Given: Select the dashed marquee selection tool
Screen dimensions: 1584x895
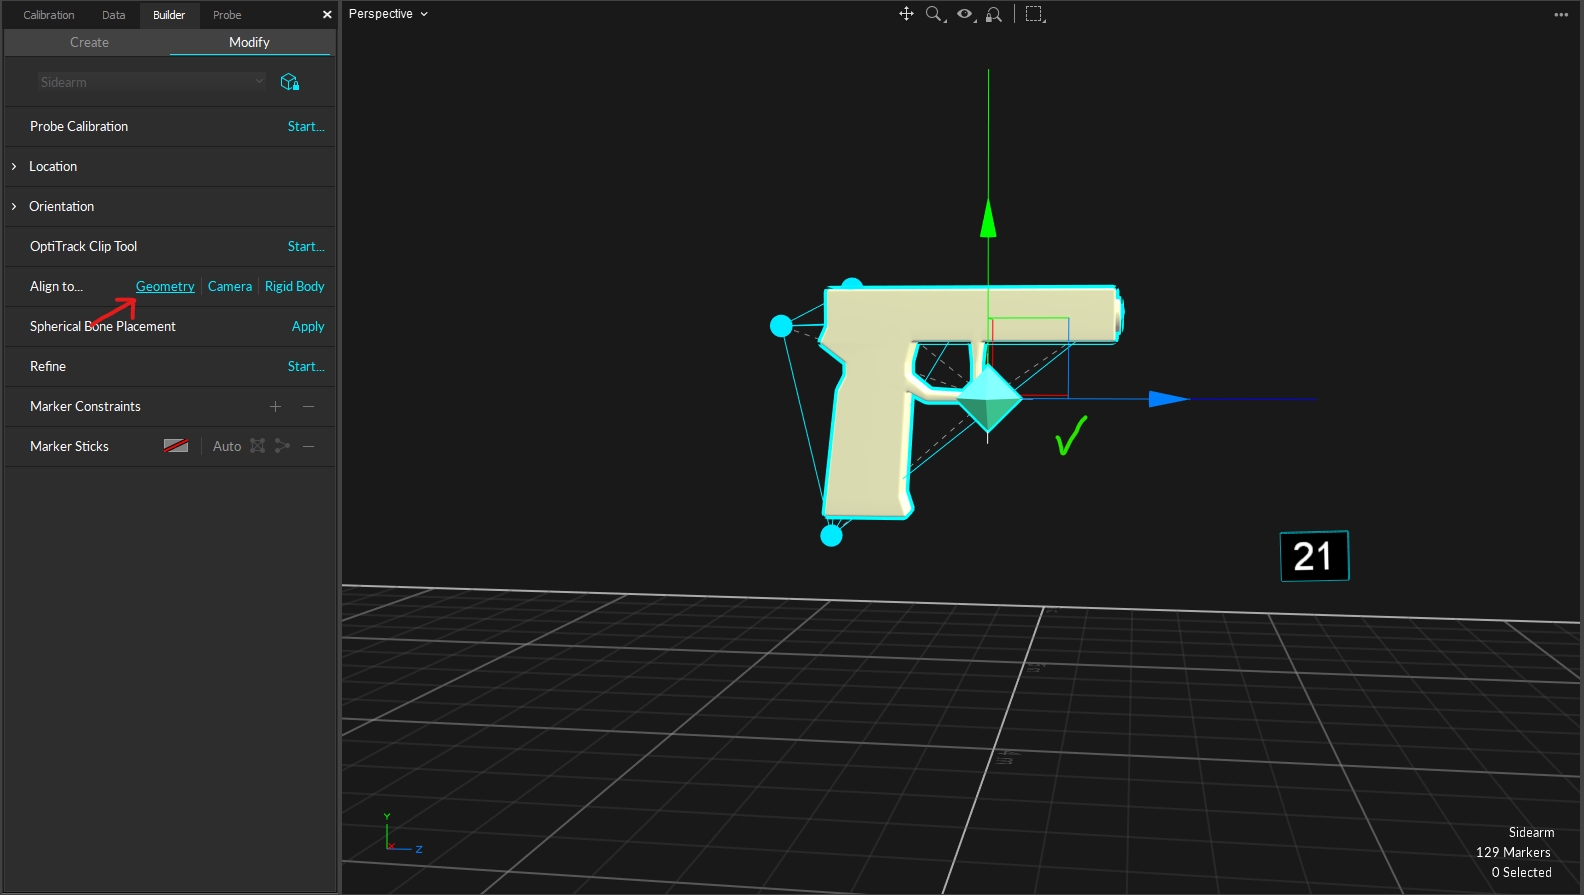Looking at the screenshot, I should point(1035,14).
